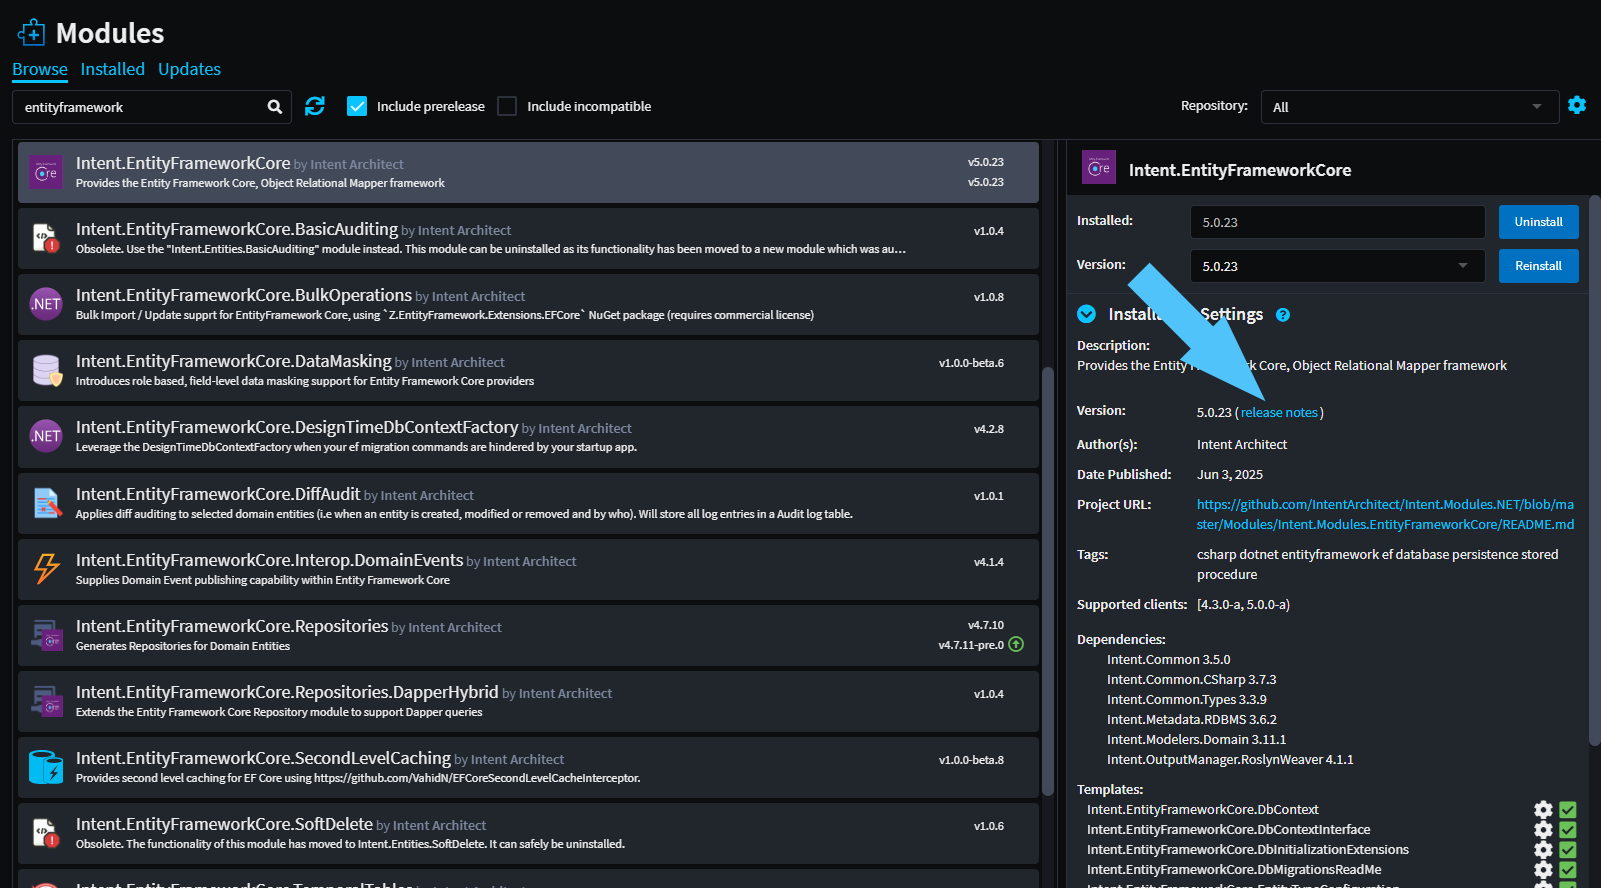1601x888 pixels.
Task: Open settings gear for DbMigrationsReadMe template
Action: click(x=1544, y=870)
